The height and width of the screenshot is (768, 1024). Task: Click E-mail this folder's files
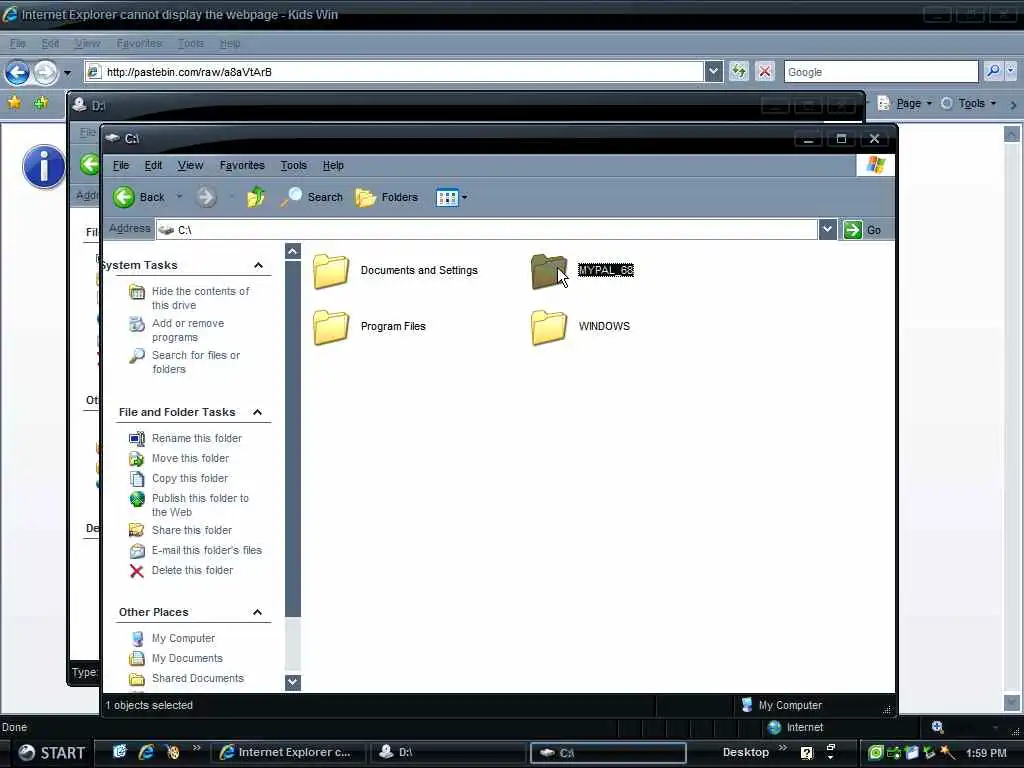click(206, 551)
